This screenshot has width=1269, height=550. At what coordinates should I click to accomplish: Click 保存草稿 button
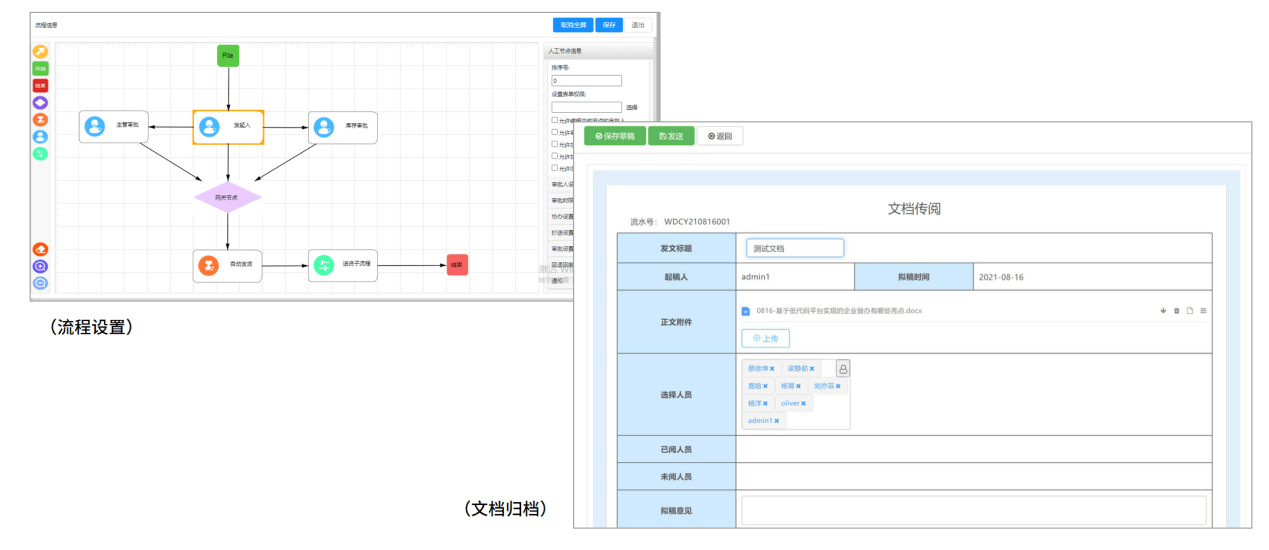click(x=615, y=136)
